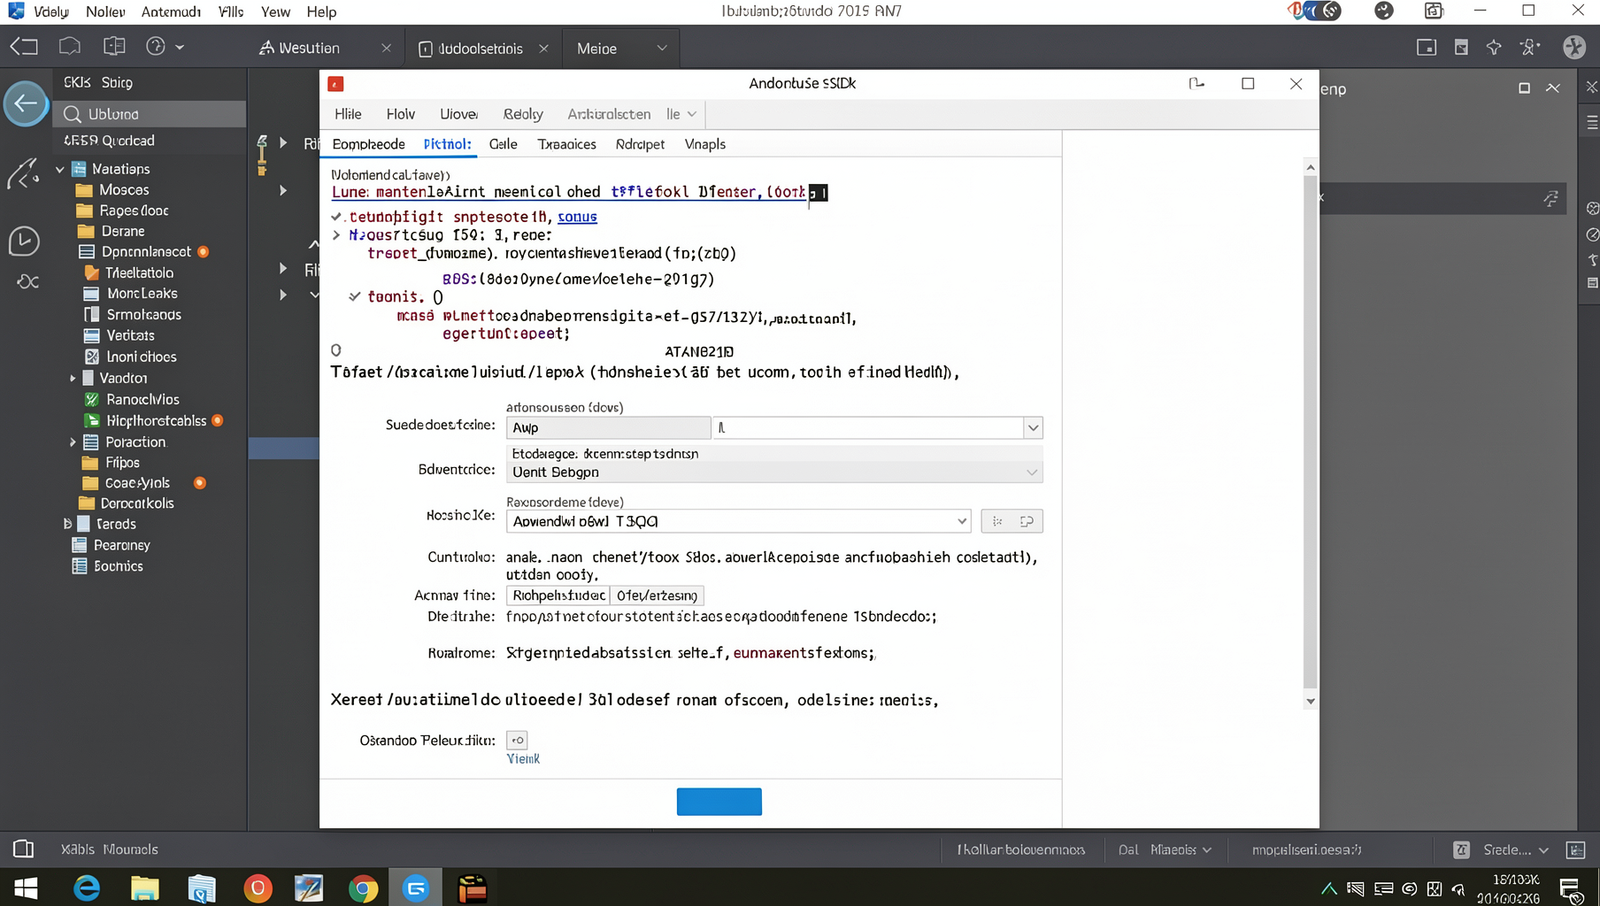Toggle checkmark beside toonis line
The image size is (1600, 906).
pyautogui.click(x=355, y=296)
